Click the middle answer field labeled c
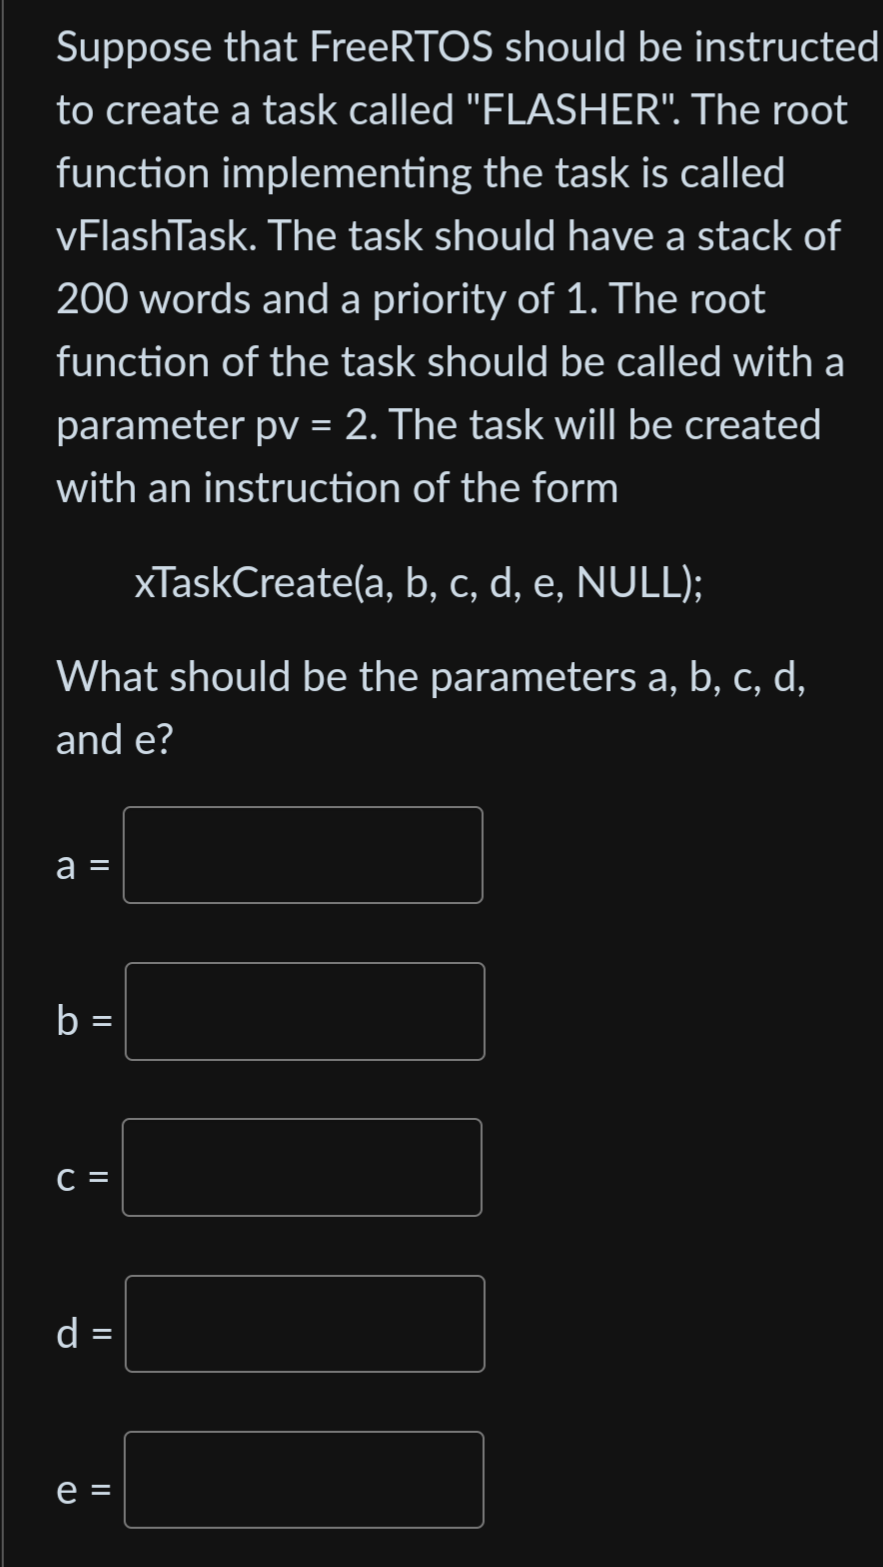This screenshot has height=1567, width=883. coord(301,1168)
